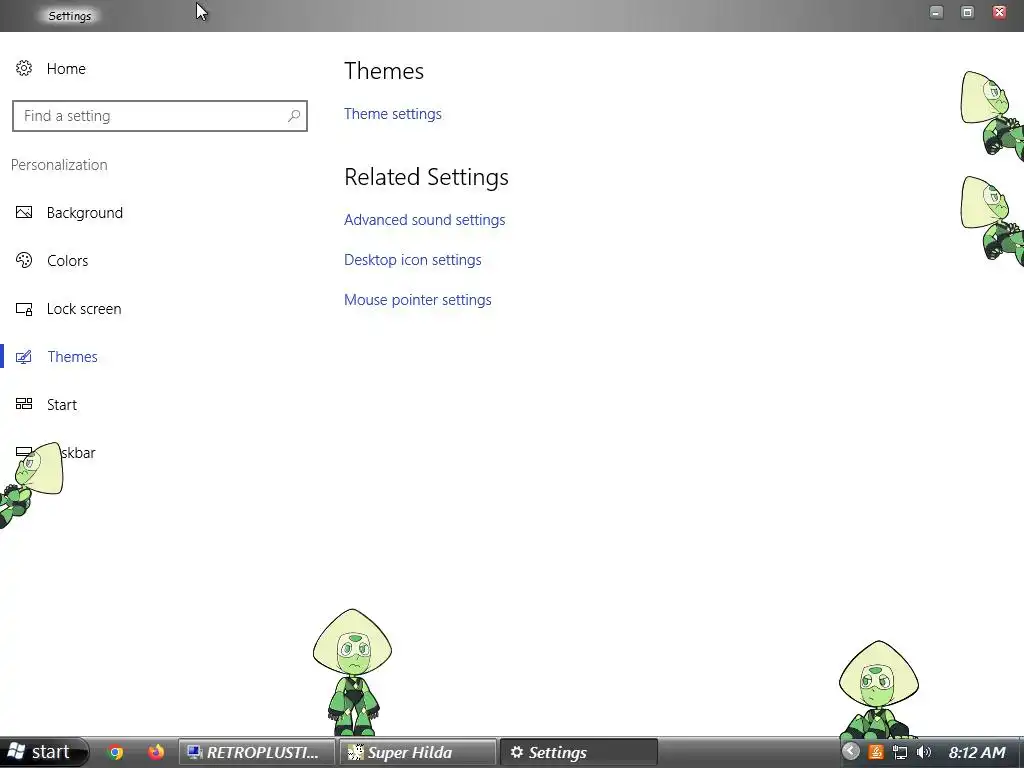Click the Lock screen icon

click(24, 309)
